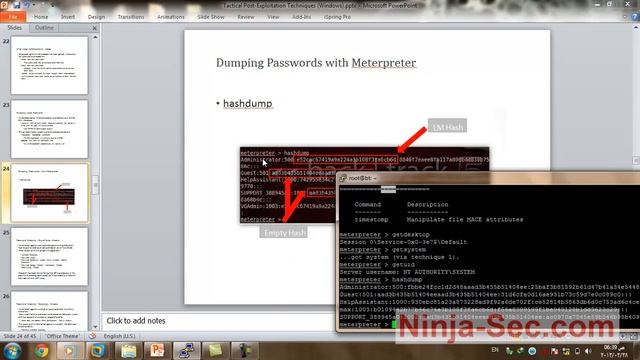Open the Home ribbon tab

point(41,17)
